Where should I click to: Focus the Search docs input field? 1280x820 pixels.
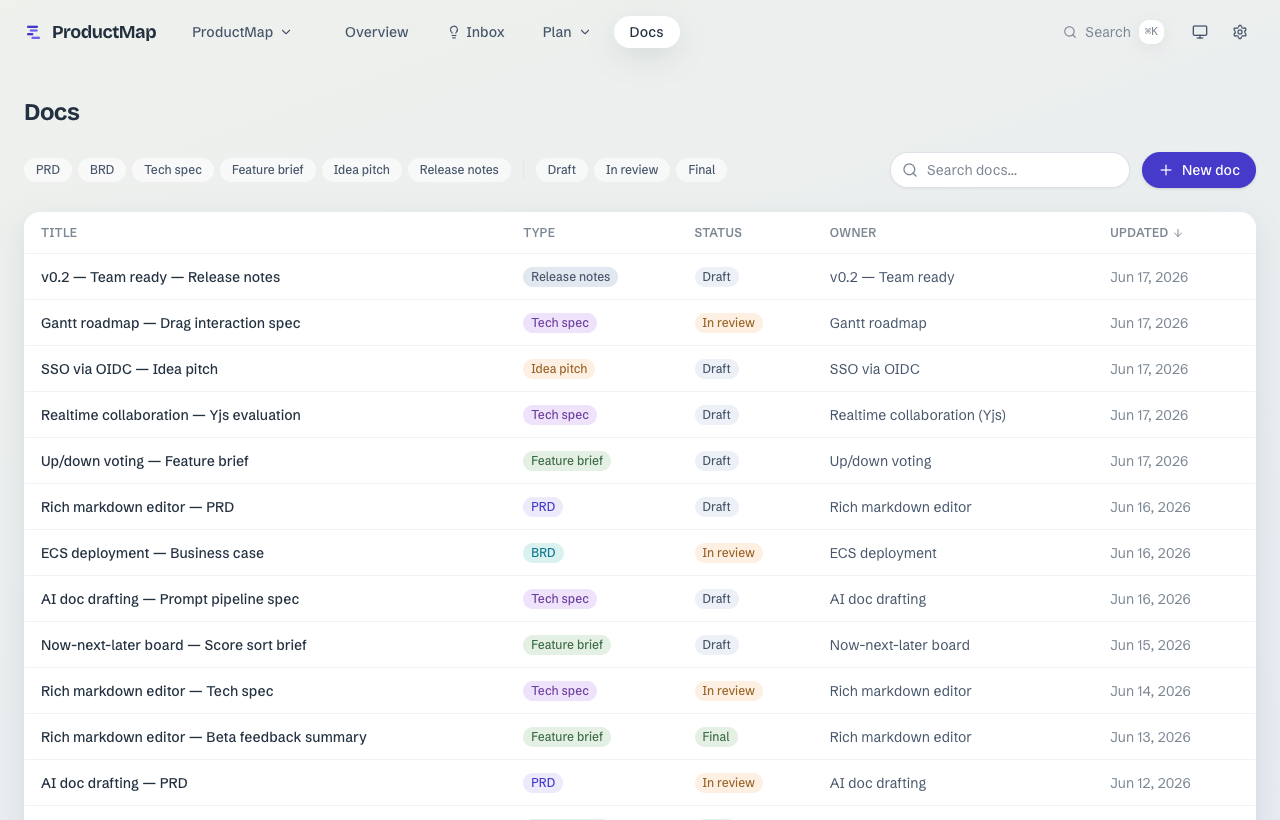tap(1010, 170)
